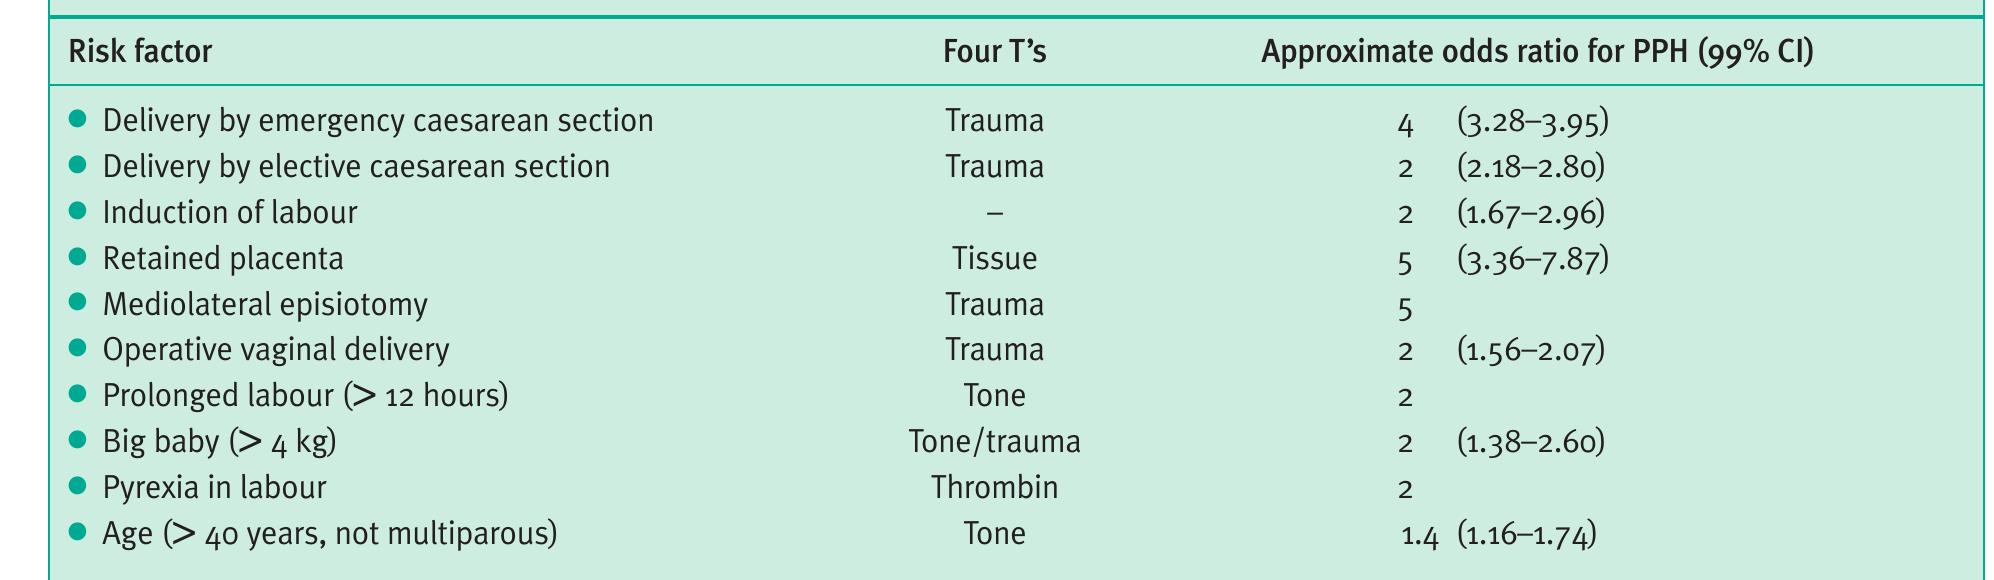
Task: Click the bullet beside "Induction of labour"
Action: 78,212
